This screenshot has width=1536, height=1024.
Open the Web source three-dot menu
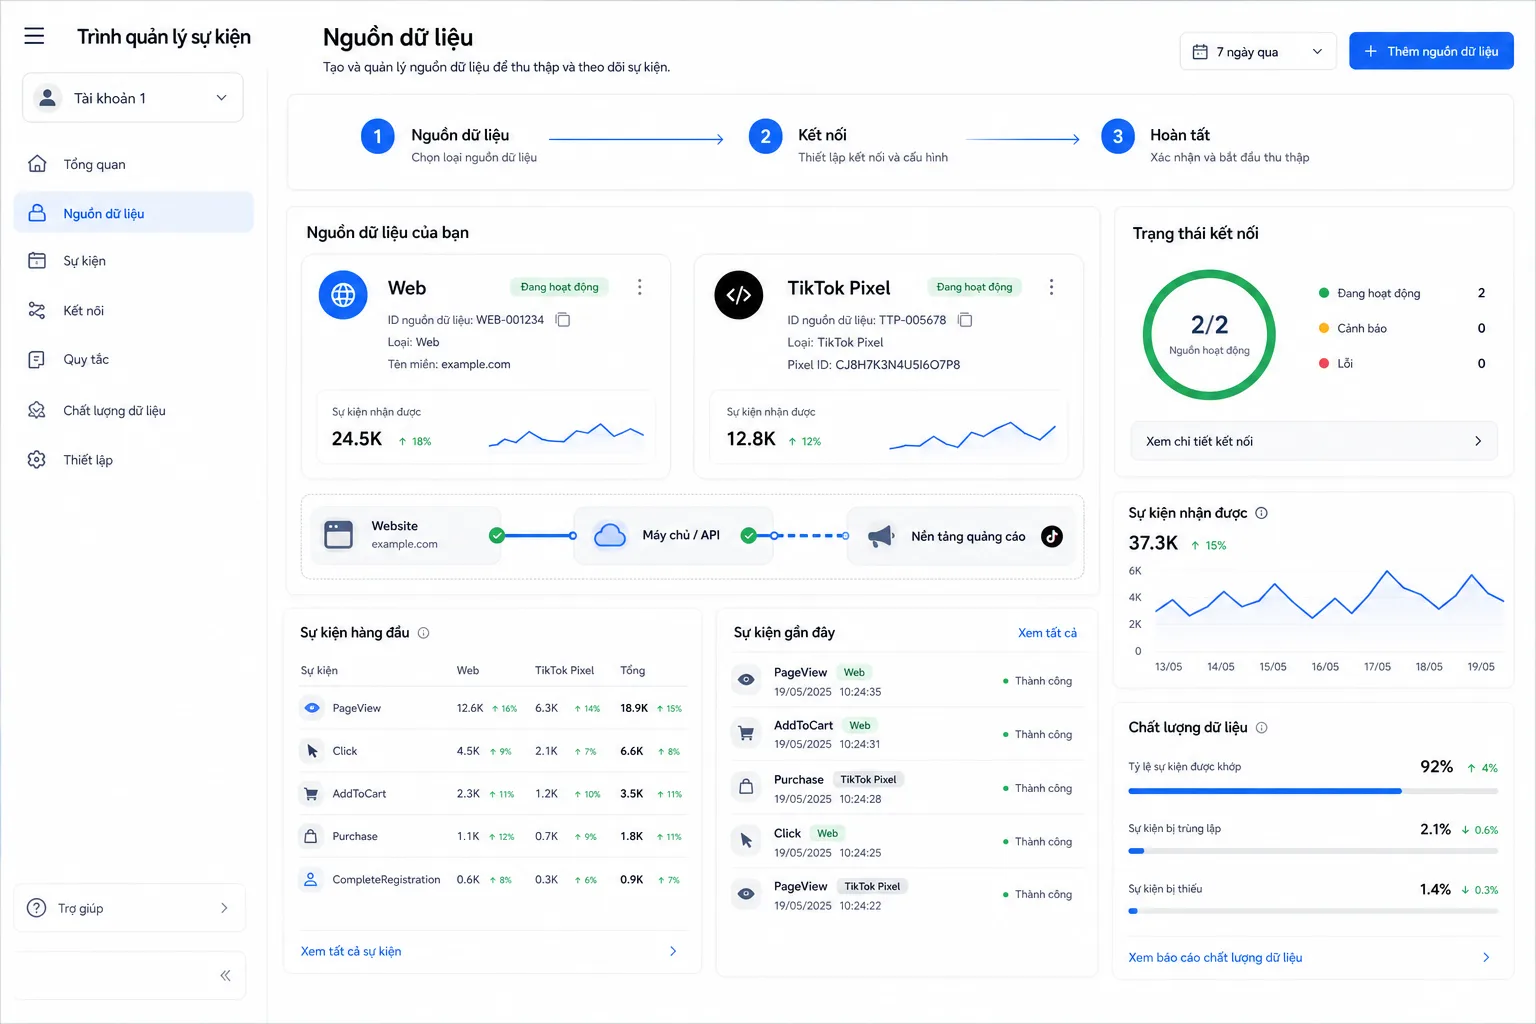pos(640,287)
